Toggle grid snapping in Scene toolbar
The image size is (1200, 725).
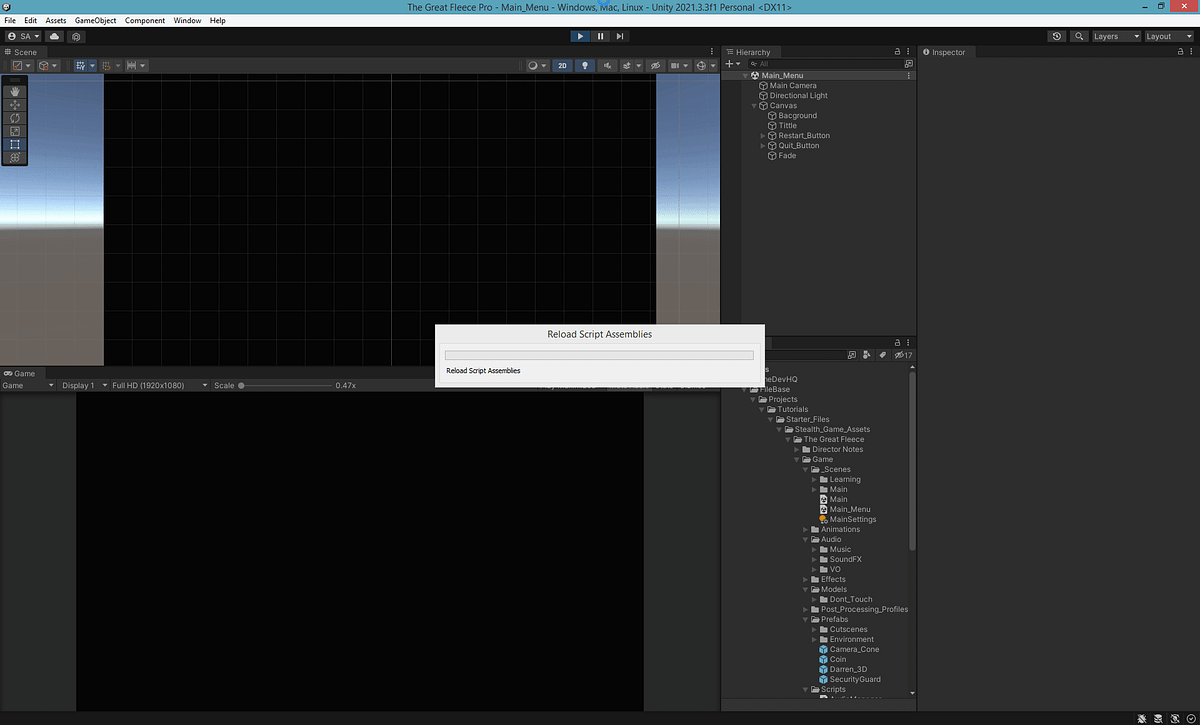[107, 65]
